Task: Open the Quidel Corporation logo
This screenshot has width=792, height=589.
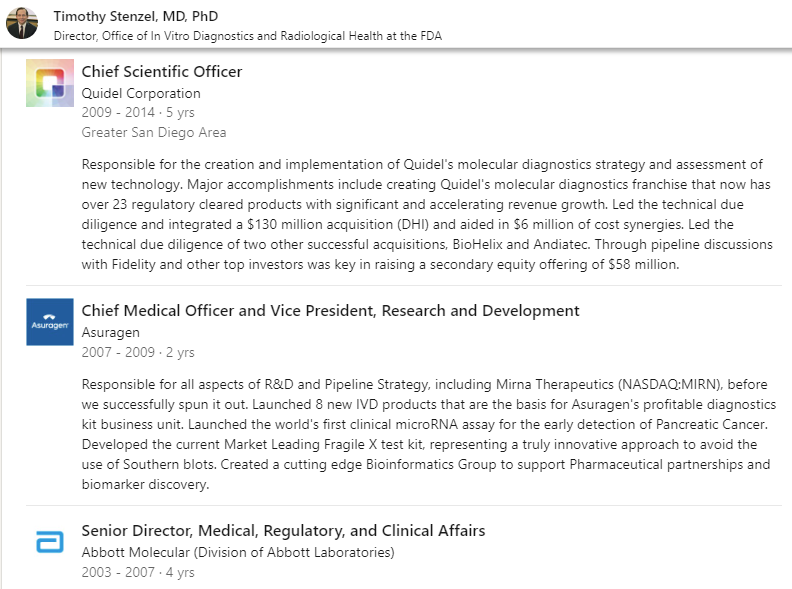Action: tap(49, 83)
